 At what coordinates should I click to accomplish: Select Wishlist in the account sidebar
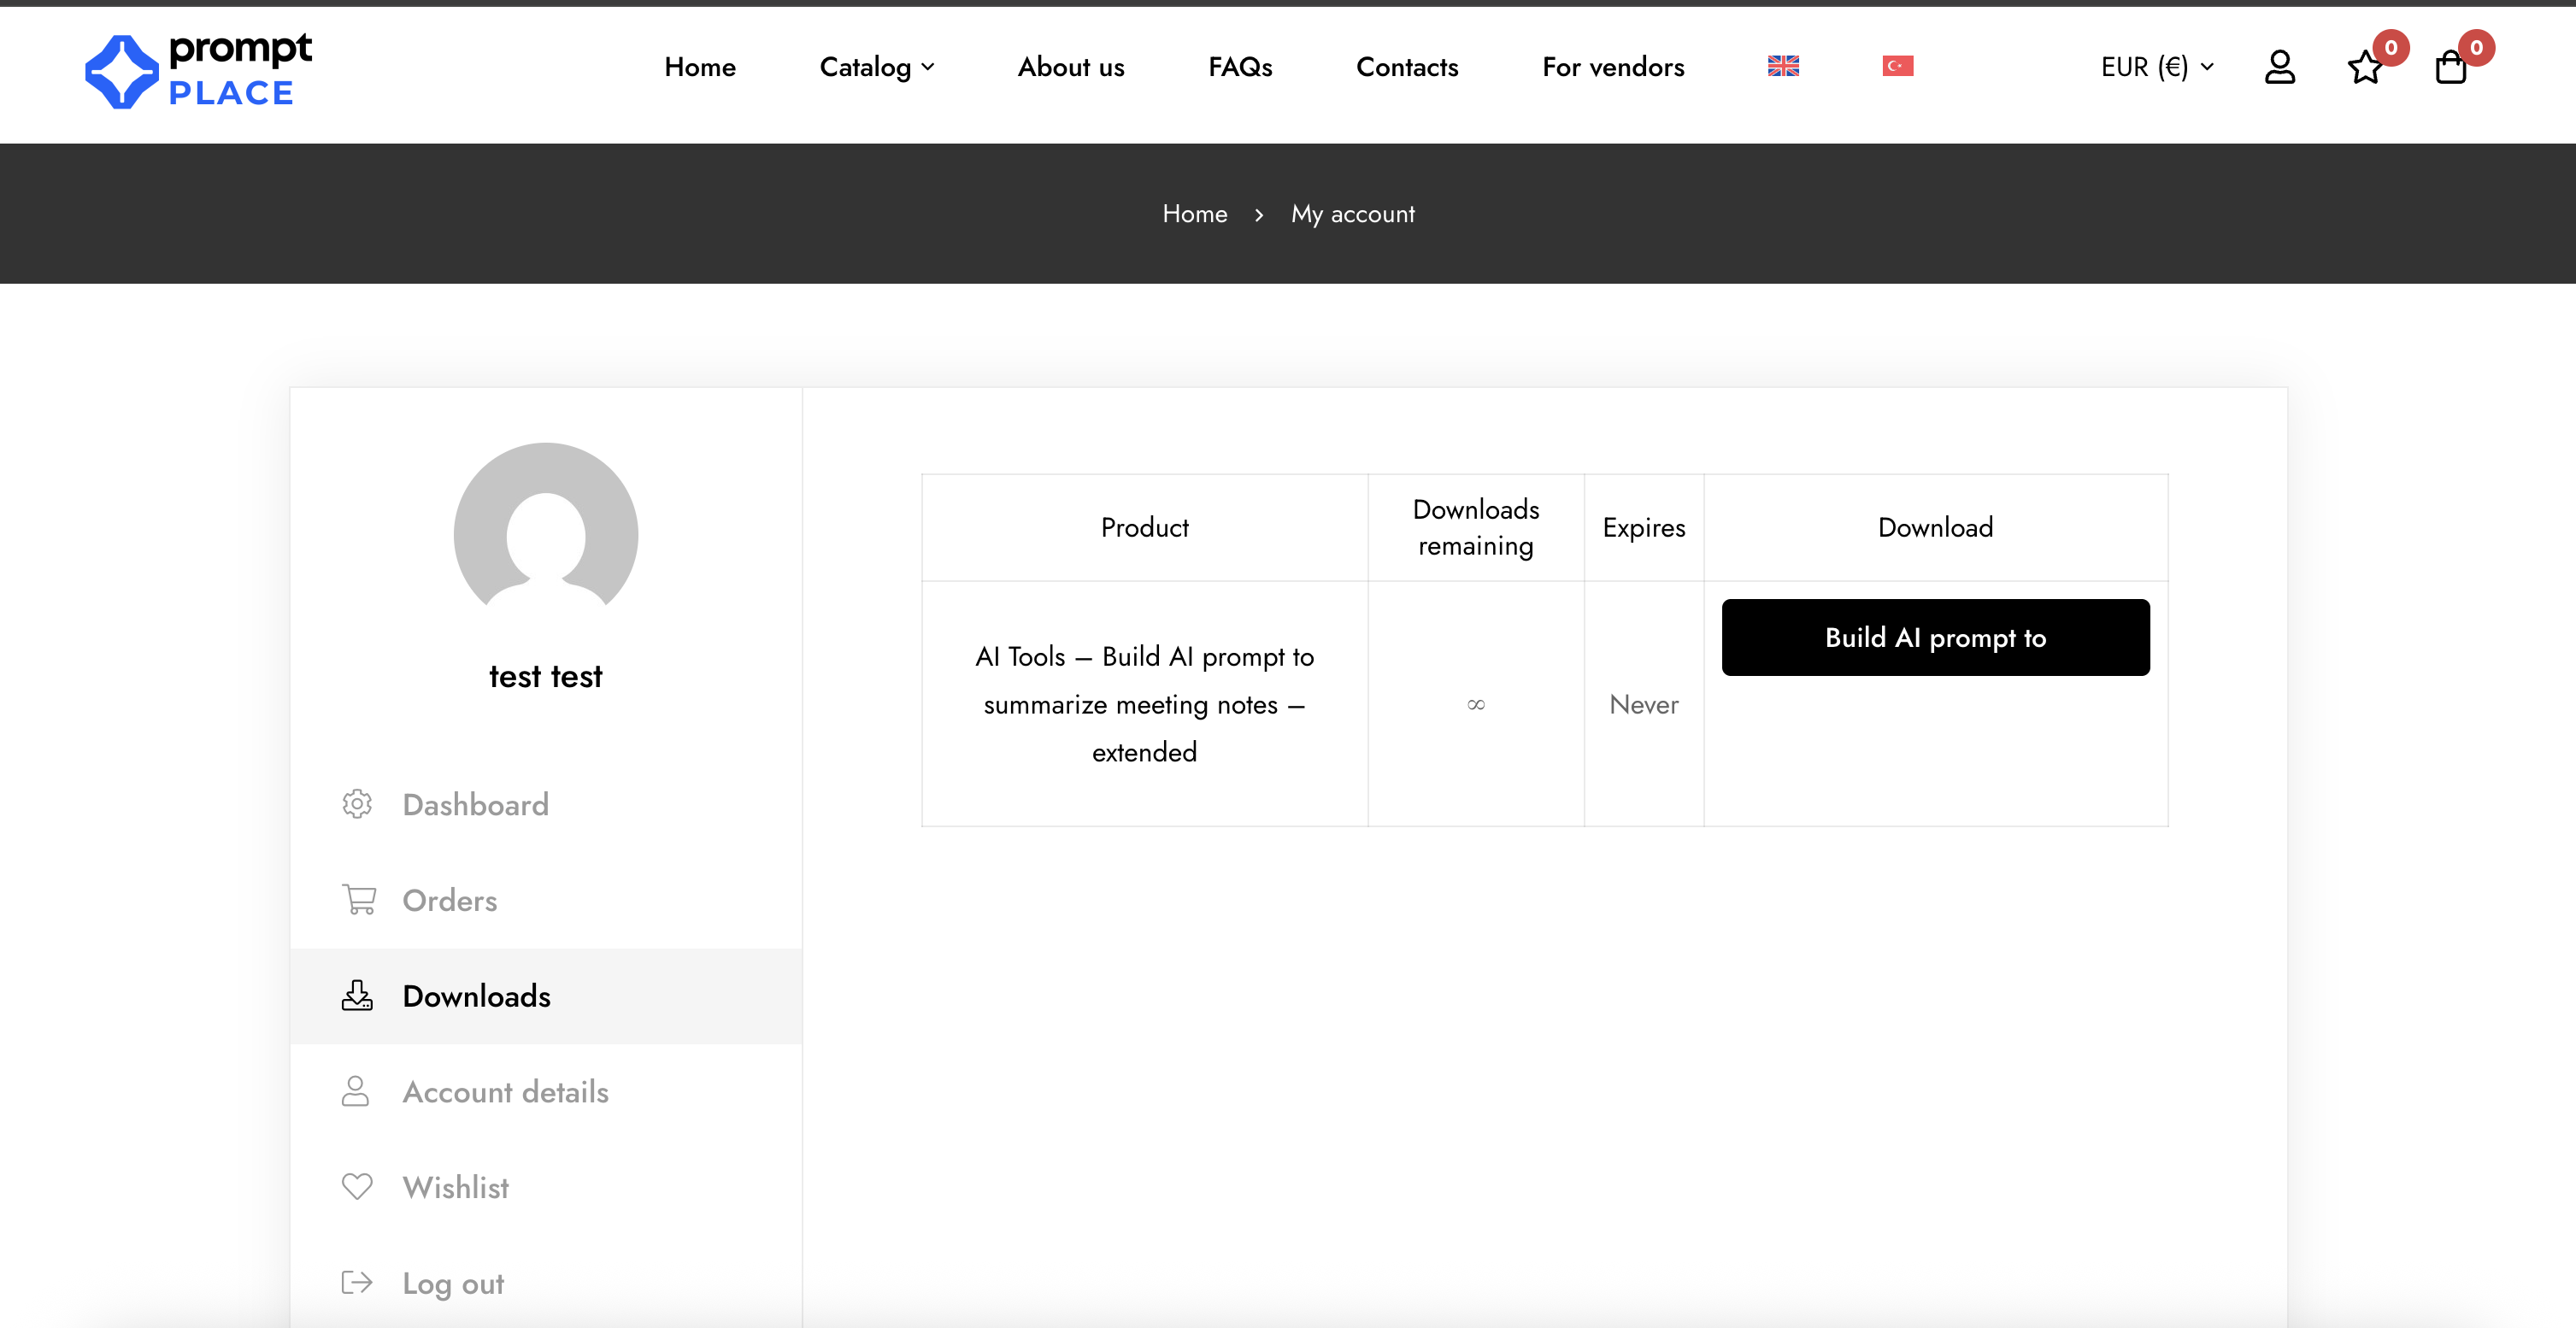[546, 1188]
